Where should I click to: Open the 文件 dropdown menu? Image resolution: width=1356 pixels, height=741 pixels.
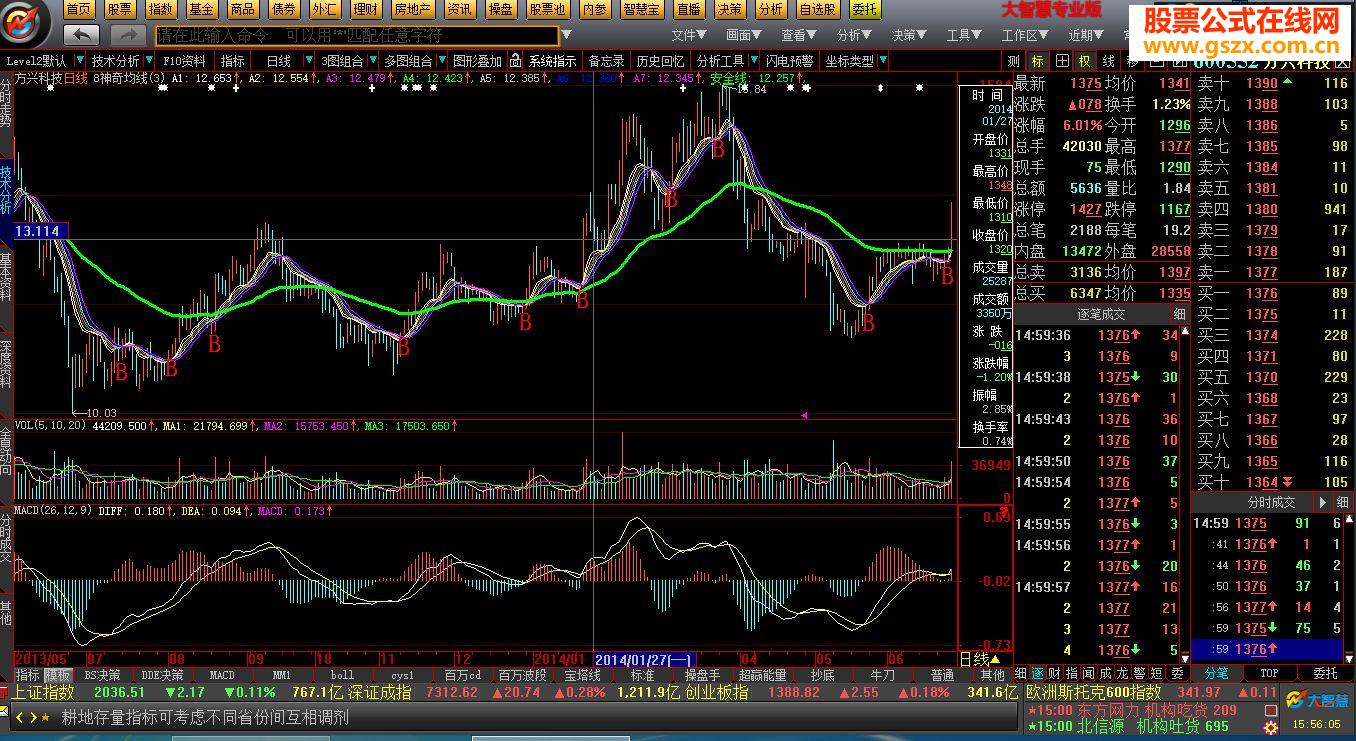[x=687, y=35]
